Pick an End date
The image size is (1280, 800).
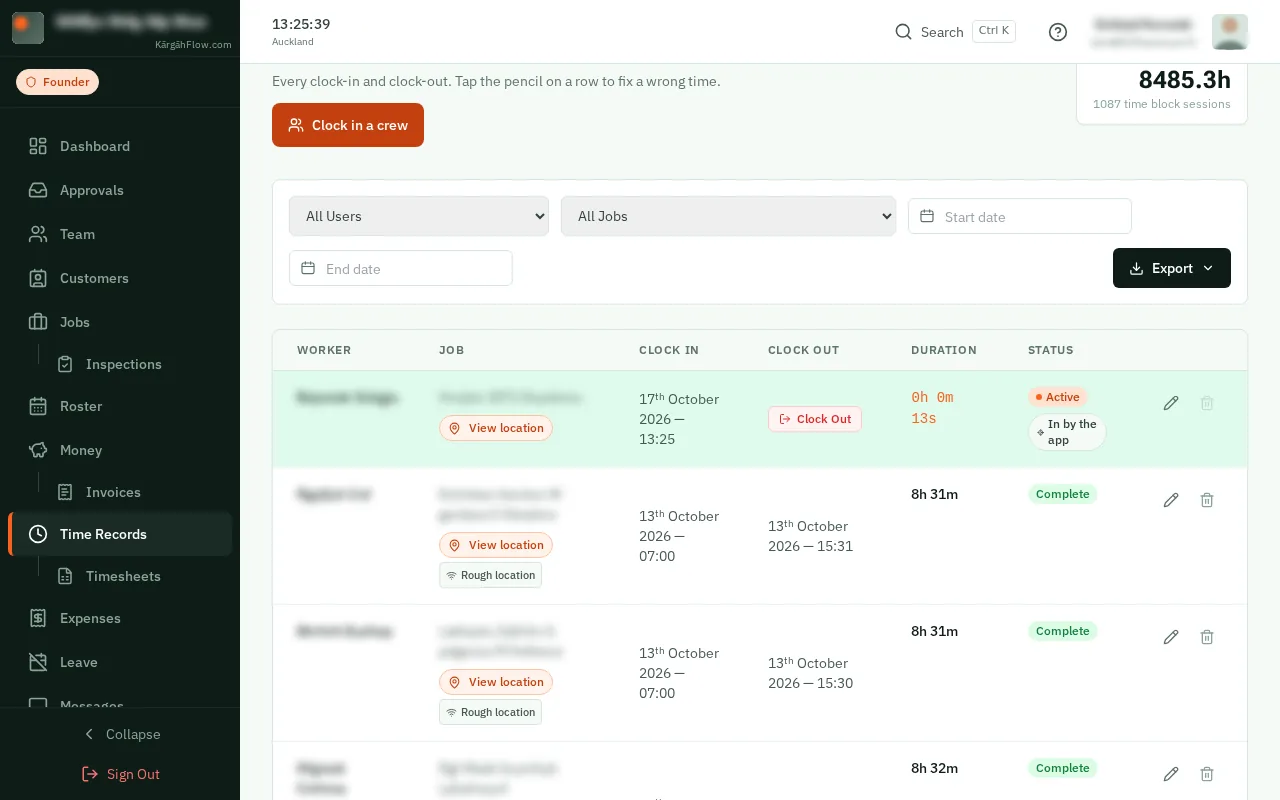click(x=401, y=268)
